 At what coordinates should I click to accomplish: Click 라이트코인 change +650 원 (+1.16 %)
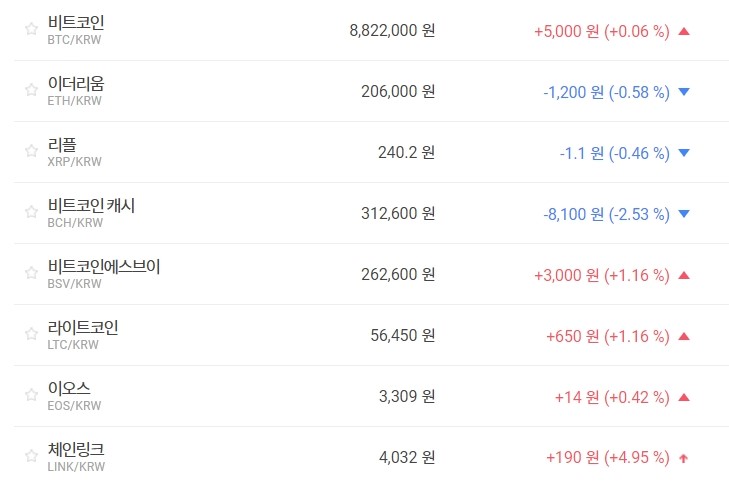(x=607, y=336)
